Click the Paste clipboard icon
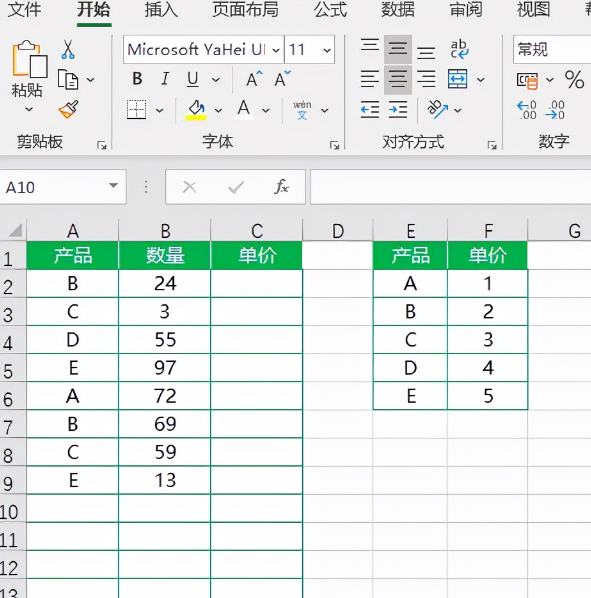The width and height of the screenshot is (591, 598). pos(29,59)
